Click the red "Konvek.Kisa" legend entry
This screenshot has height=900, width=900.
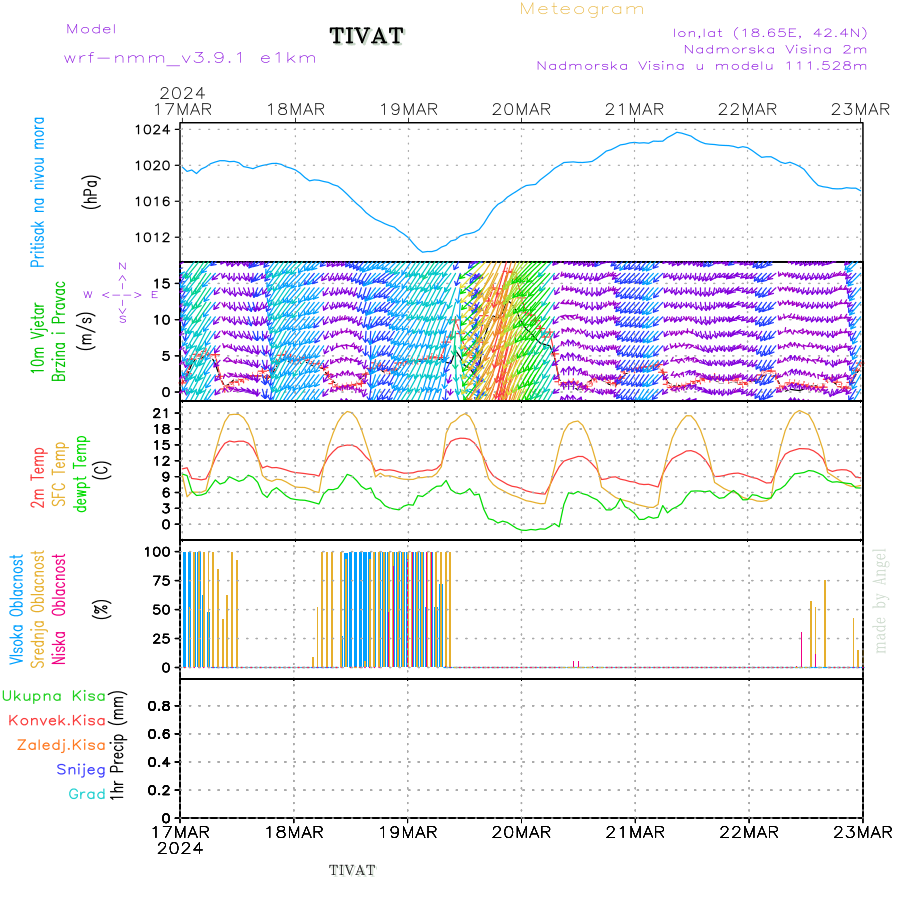pos(57,721)
